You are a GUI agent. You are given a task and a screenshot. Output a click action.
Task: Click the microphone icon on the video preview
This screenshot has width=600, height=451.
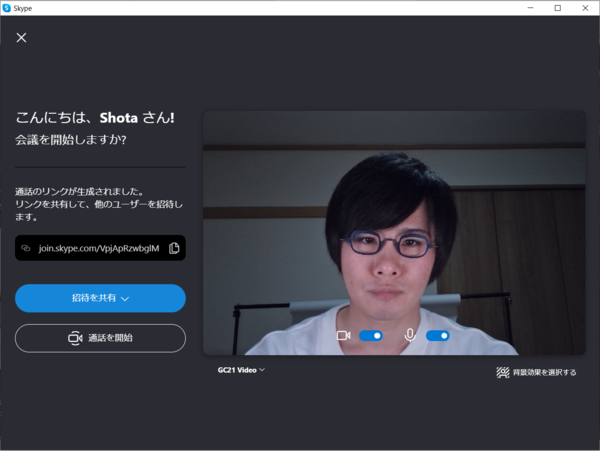tap(410, 335)
